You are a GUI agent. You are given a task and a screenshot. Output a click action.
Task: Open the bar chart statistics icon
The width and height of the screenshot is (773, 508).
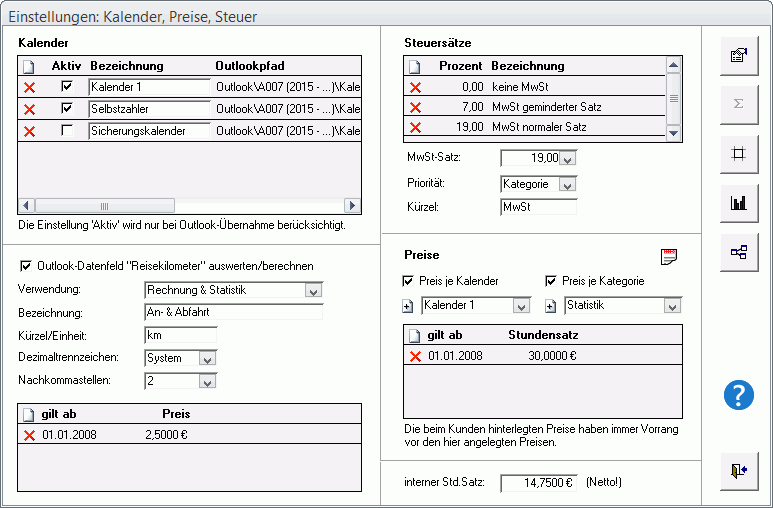(x=738, y=203)
